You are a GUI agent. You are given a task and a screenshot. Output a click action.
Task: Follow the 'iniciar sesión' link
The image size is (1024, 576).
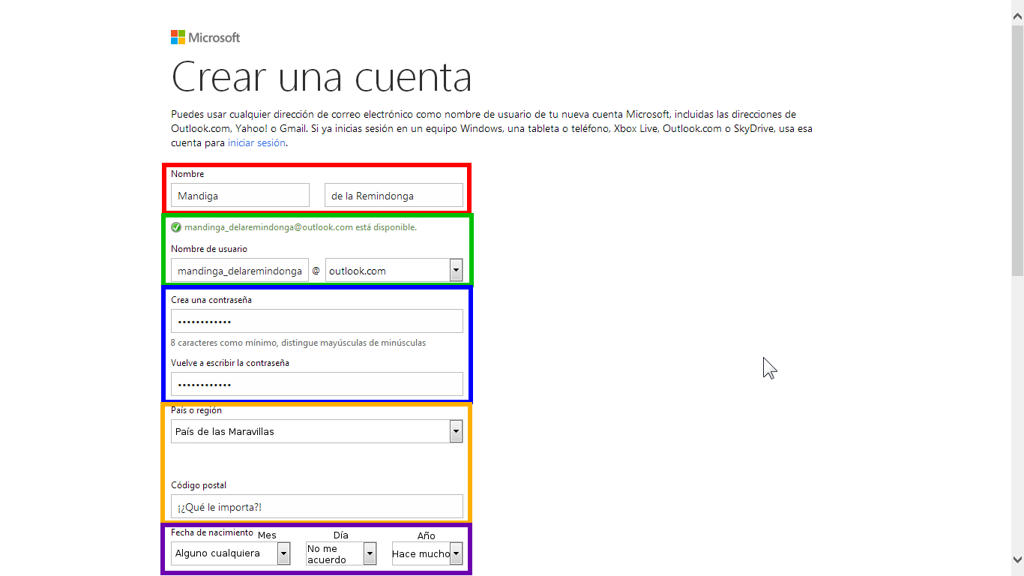point(257,142)
